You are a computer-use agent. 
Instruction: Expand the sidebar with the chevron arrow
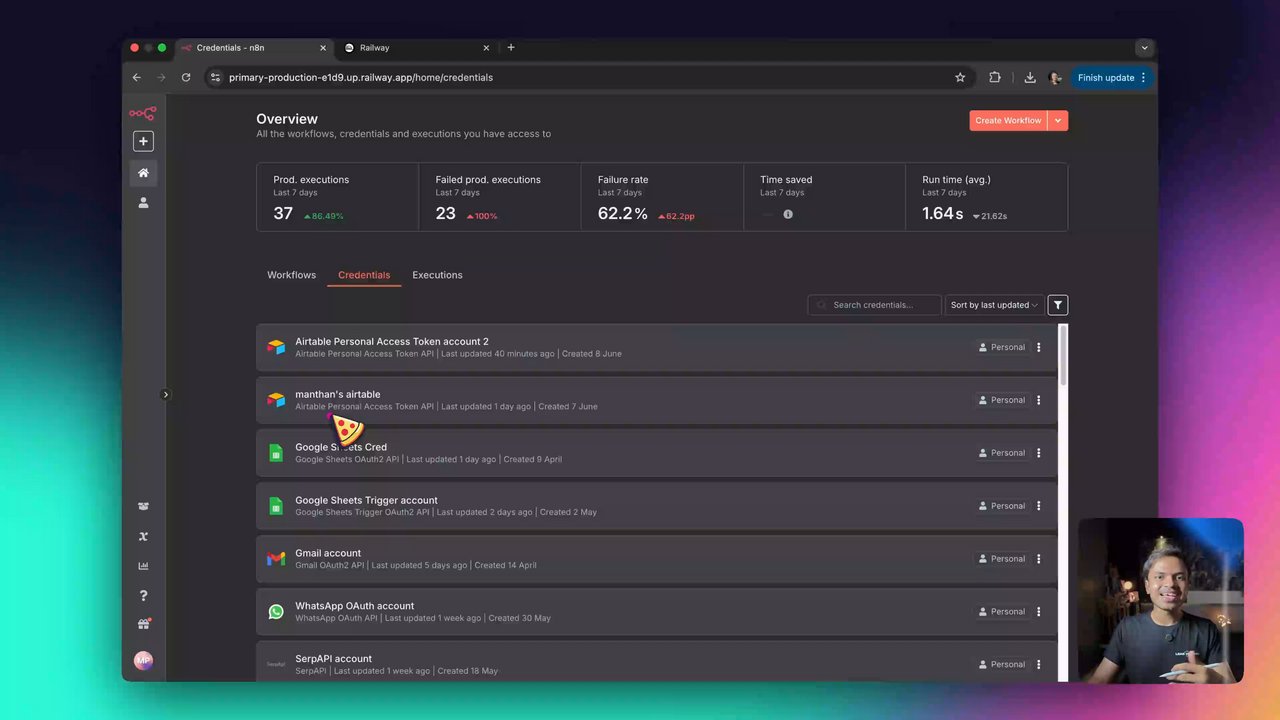pyautogui.click(x=166, y=394)
